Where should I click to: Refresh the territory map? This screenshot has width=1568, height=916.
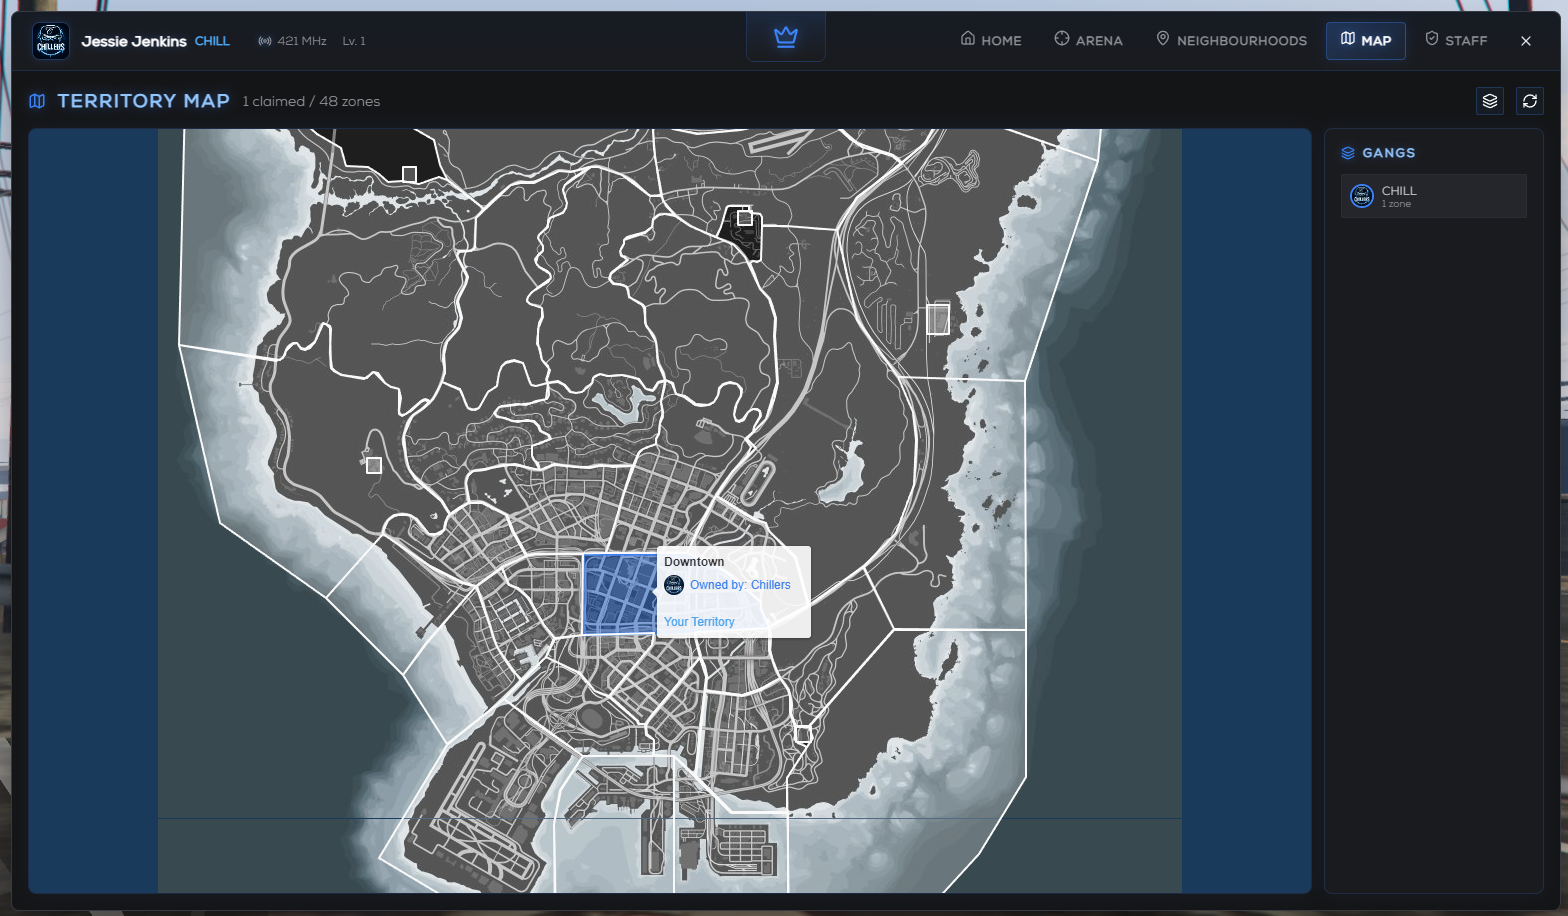pyautogui.click(x=1530, y=101)
